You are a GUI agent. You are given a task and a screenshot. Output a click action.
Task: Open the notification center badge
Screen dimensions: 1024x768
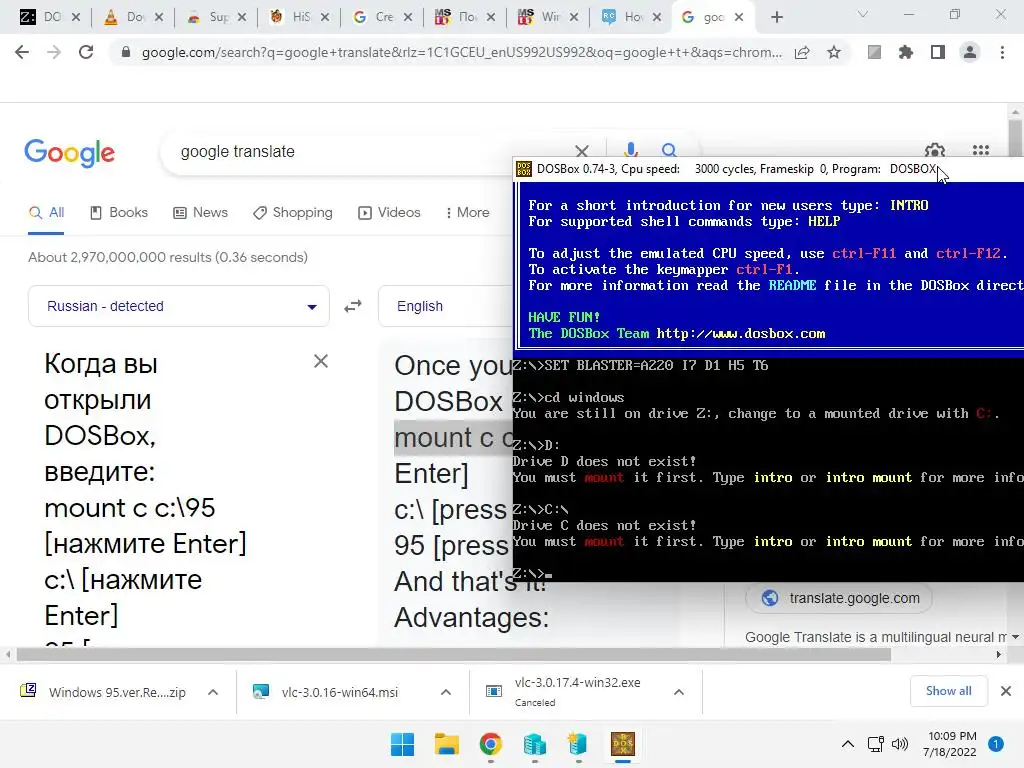click(996, 744)
